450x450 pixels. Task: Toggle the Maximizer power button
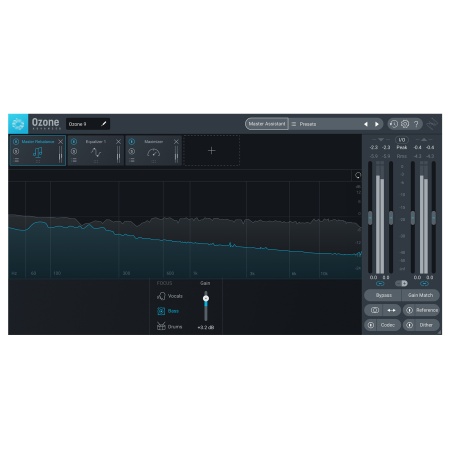[x=132, y=142]
